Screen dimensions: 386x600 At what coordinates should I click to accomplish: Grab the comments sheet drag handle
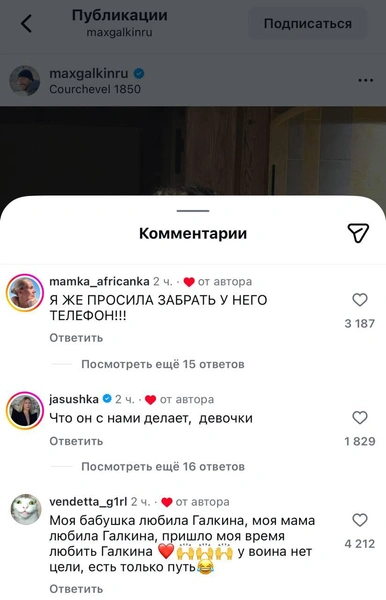click(193, 211)
